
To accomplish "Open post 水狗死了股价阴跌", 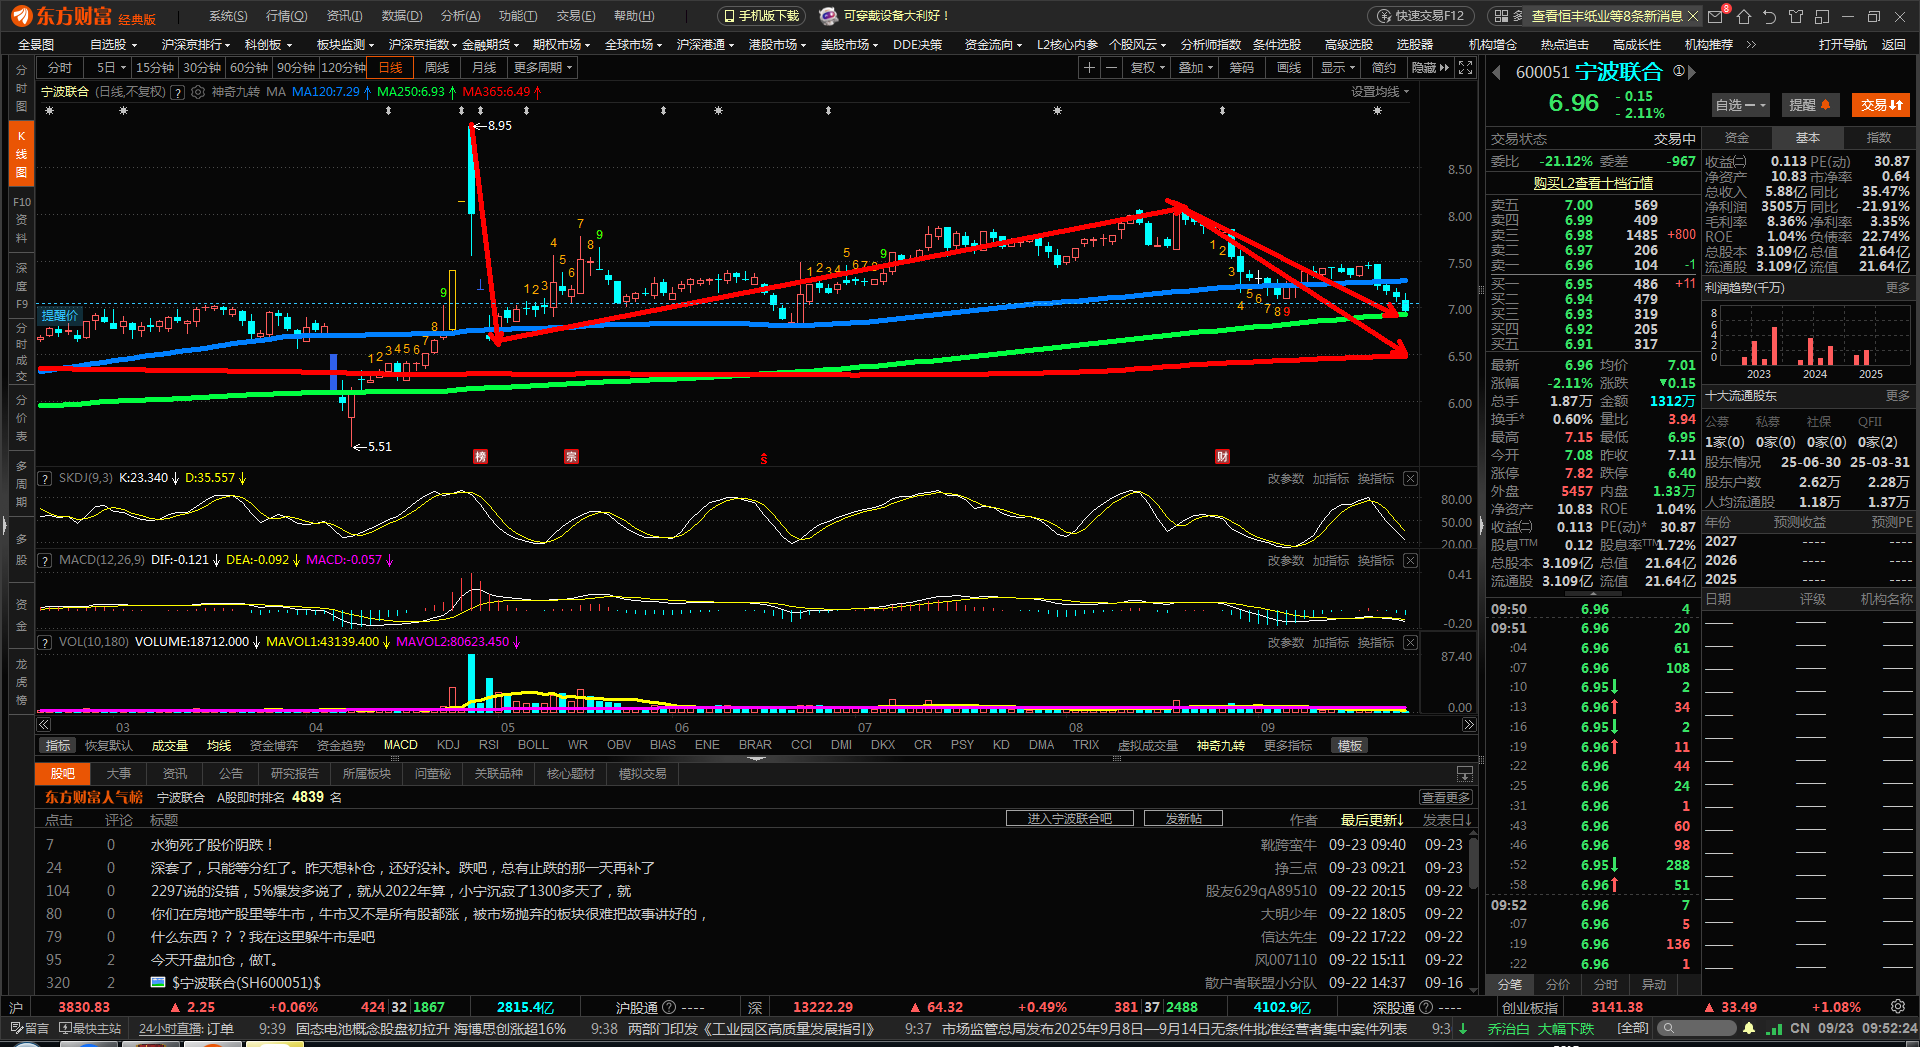I will pyautogui.click(x=212, y=845).
